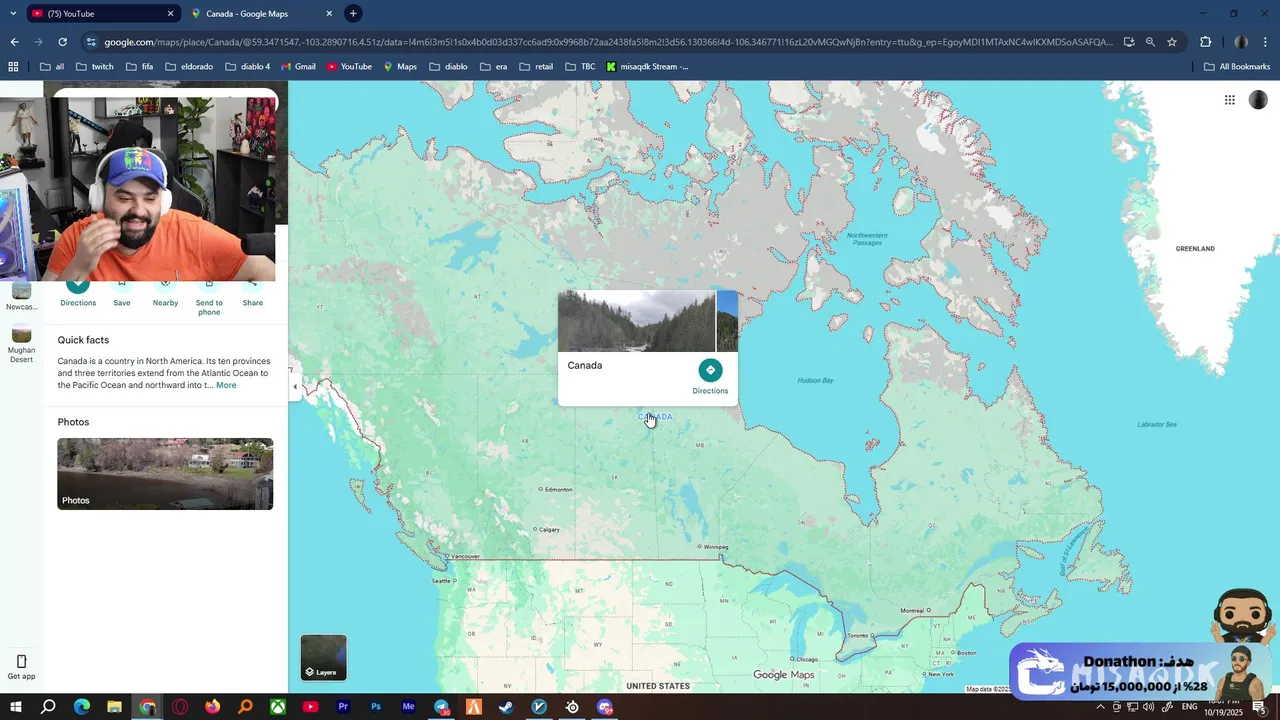
Task: Open the Newcastle recent place in the sidebar
Action: click(x=21, y=296)
